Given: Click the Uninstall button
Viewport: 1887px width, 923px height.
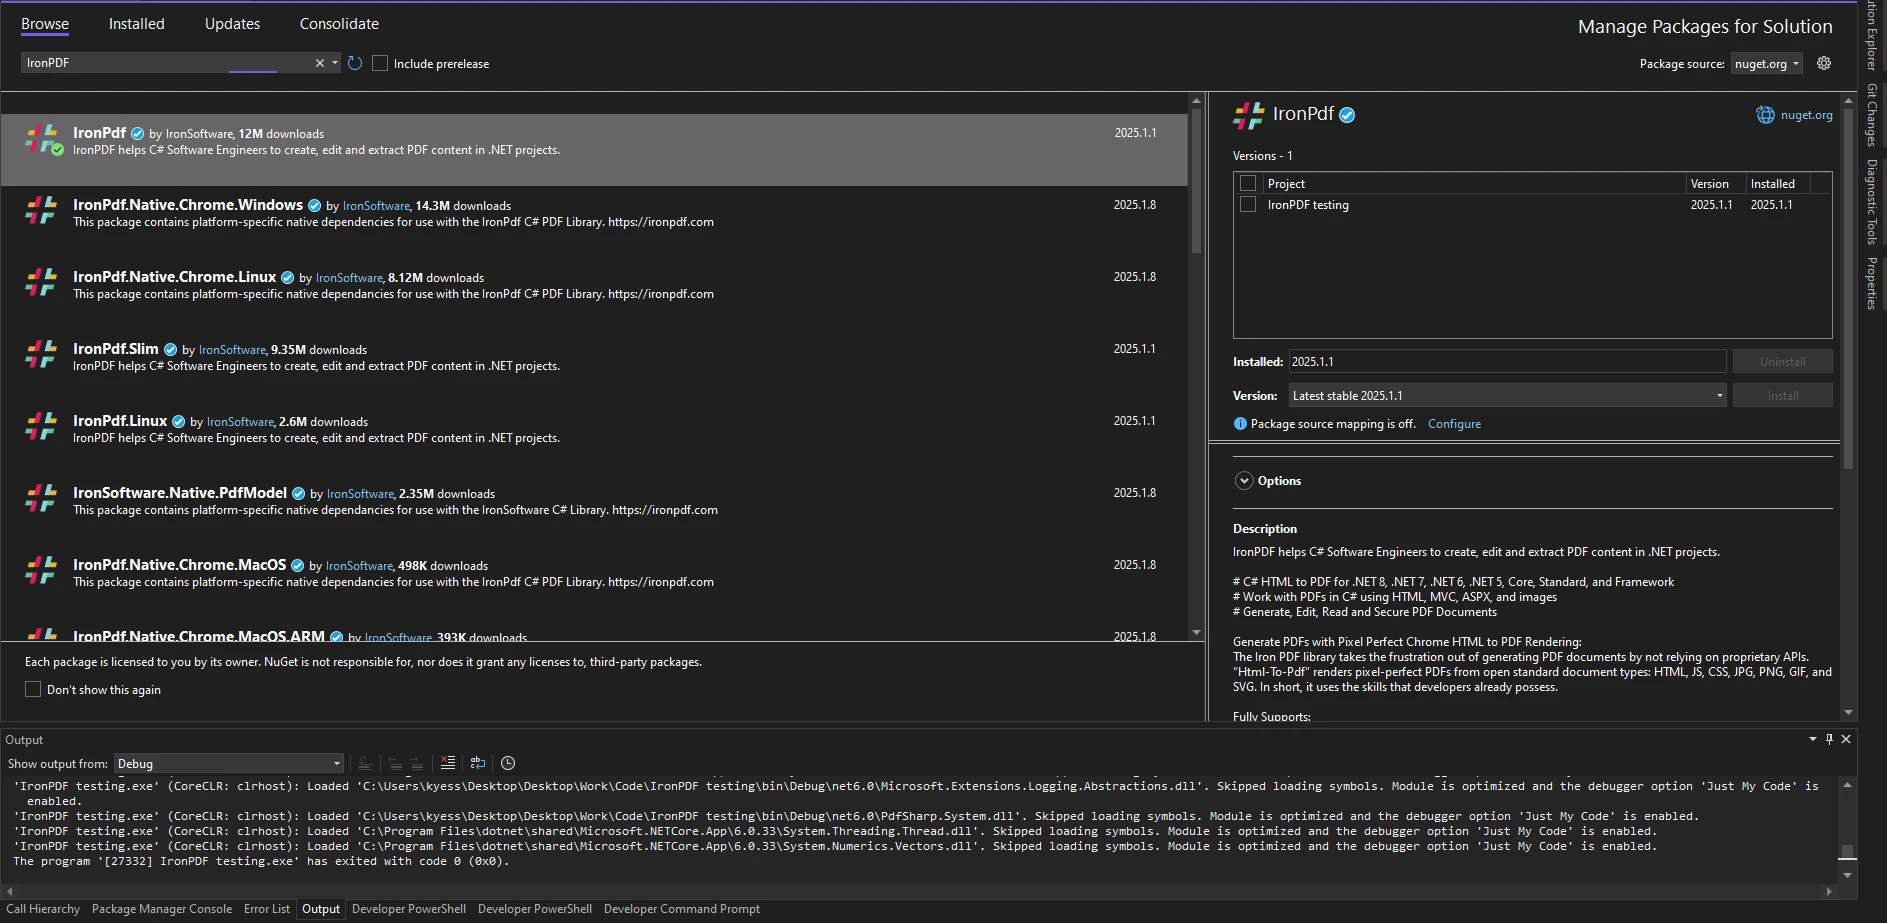Looking at the screenshot, I should (1783, 361).
